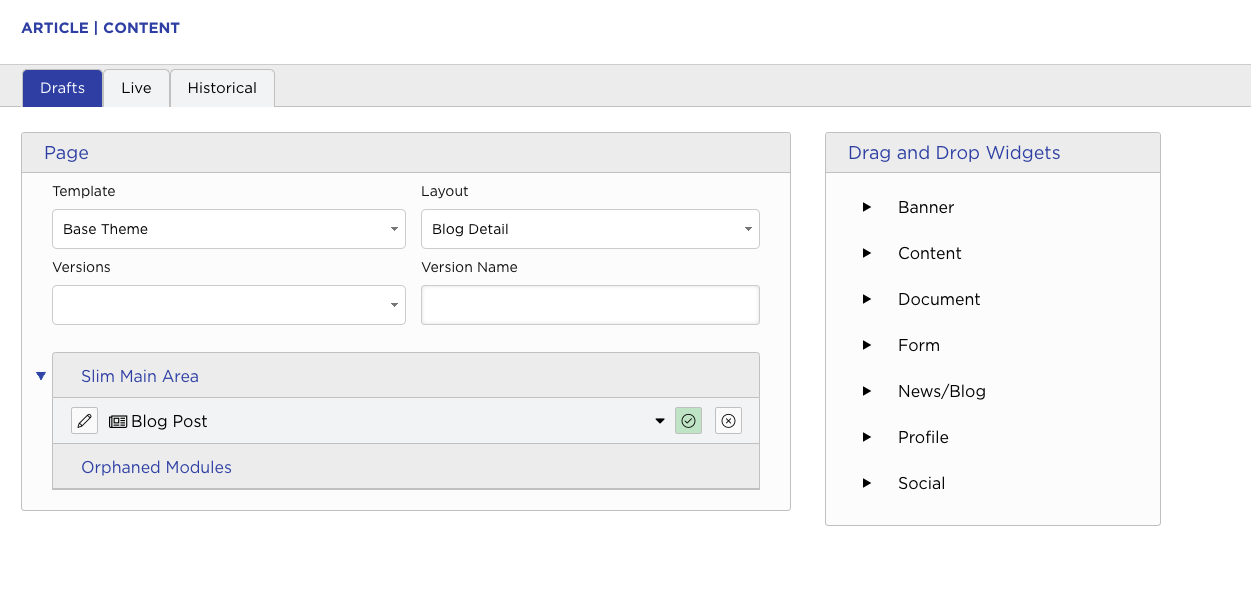Expand the Social widget group arrow
The height and width of the screenshot is (608, 1251).
point(867,483)
